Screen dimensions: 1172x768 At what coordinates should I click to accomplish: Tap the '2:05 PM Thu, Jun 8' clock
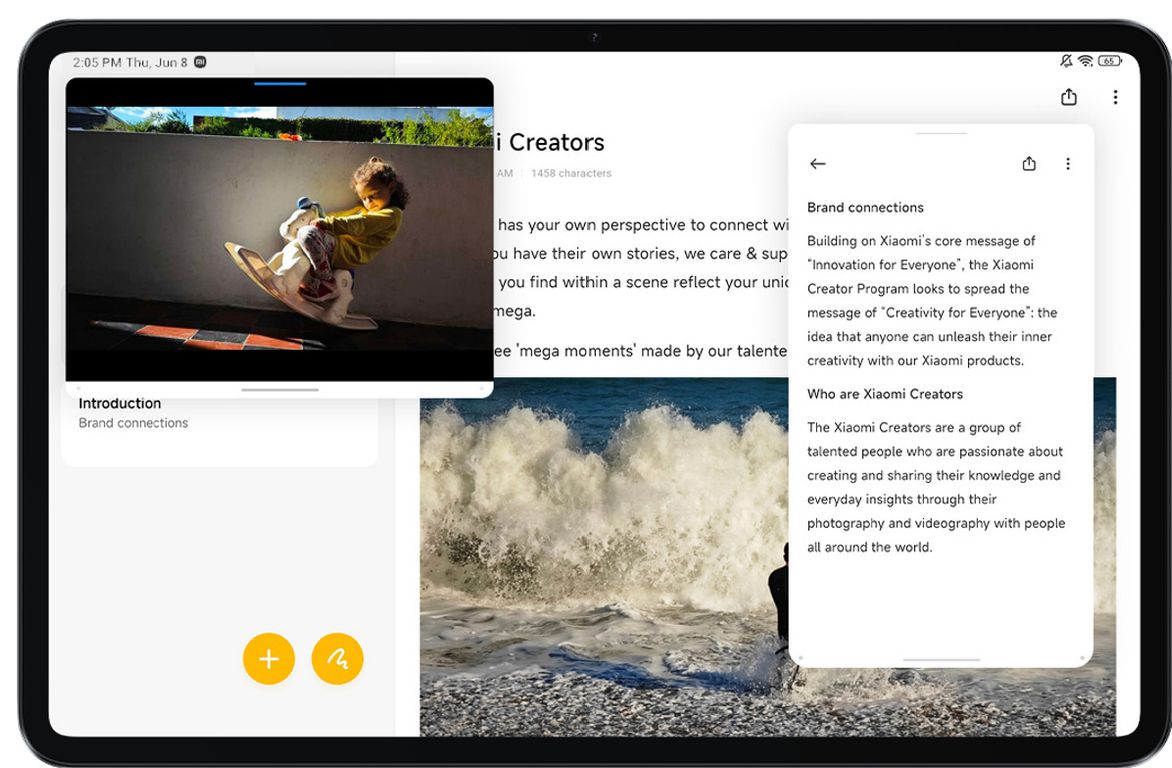(x=130, y=62)
